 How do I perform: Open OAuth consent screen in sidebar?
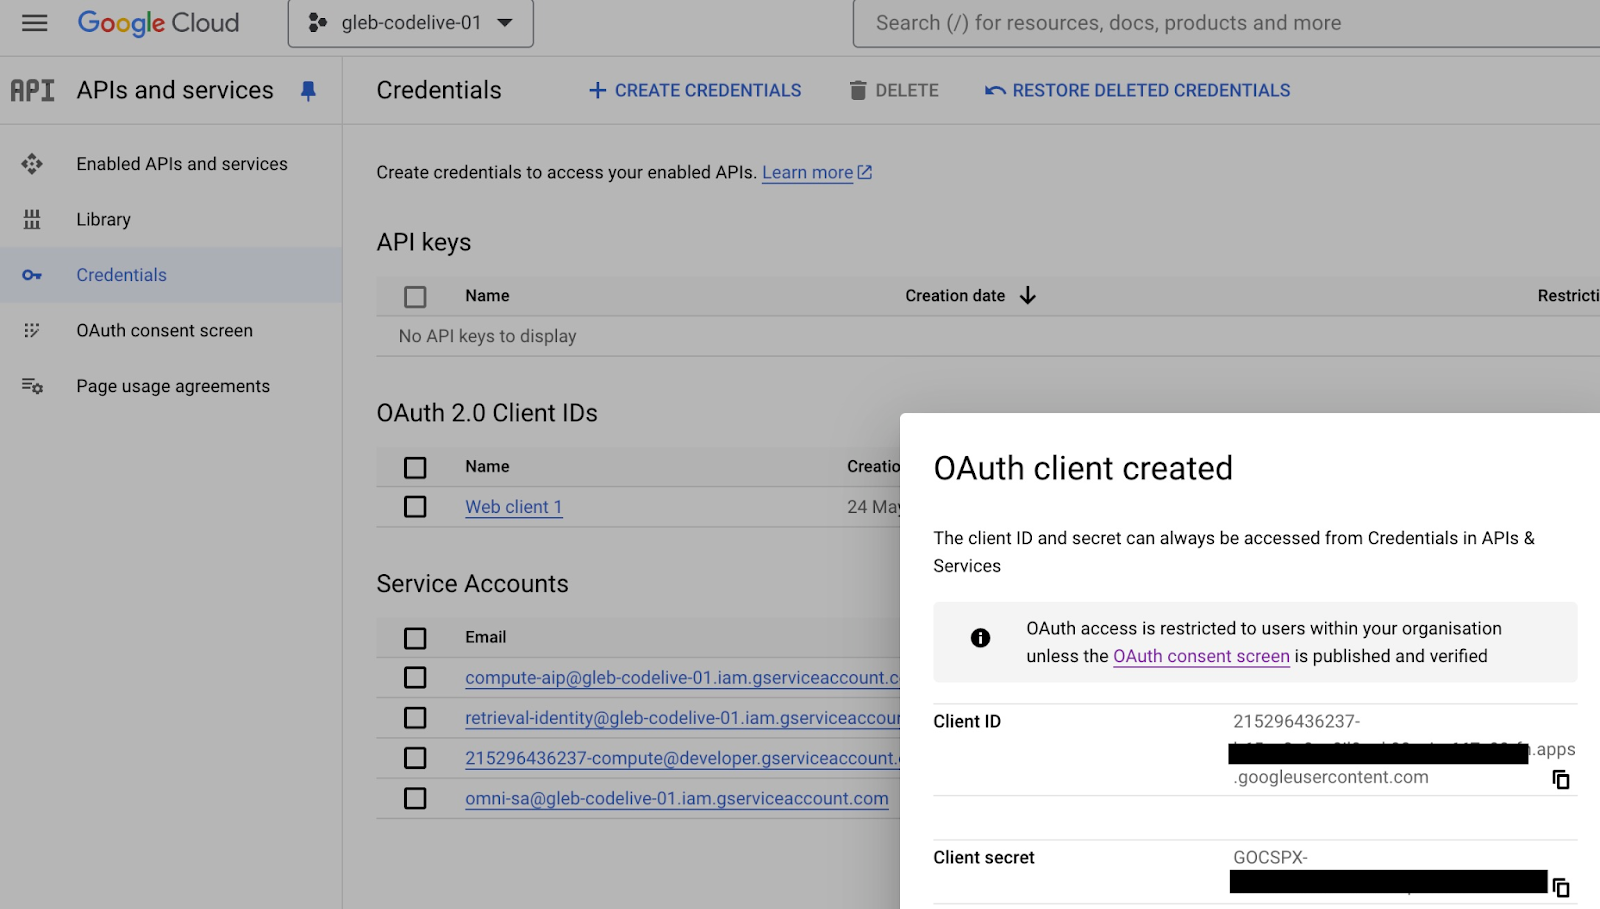click(164, 331)
